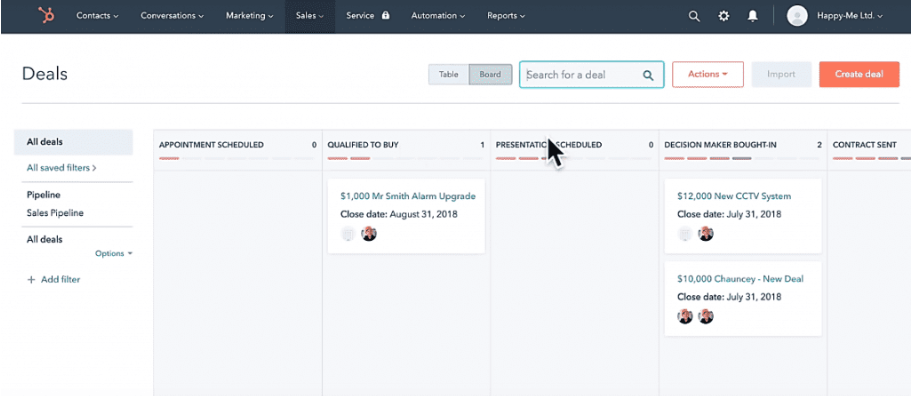This screenshot has height=396, width=912.
Task: Expand the Options dropdown in sidebar
Action: [x=114, y=254]
